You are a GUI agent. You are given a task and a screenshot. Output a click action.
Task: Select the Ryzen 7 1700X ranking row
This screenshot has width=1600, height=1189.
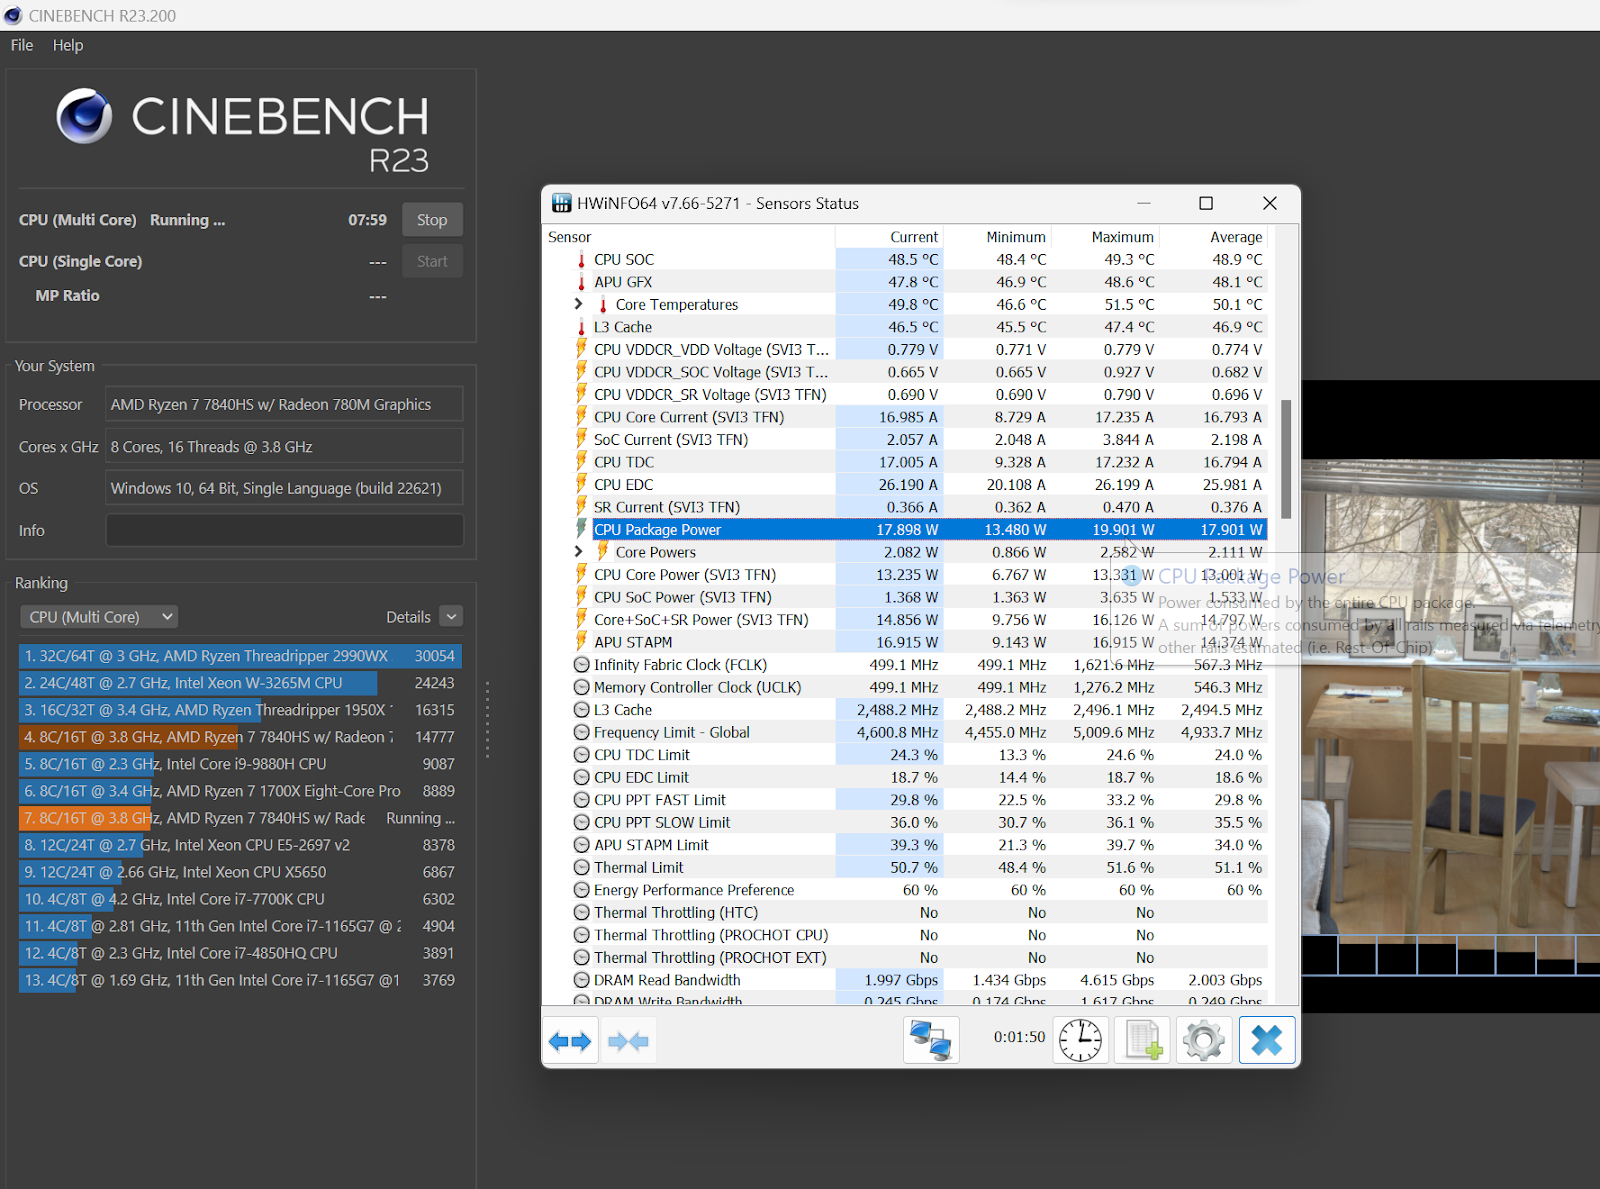click(240, 791)
